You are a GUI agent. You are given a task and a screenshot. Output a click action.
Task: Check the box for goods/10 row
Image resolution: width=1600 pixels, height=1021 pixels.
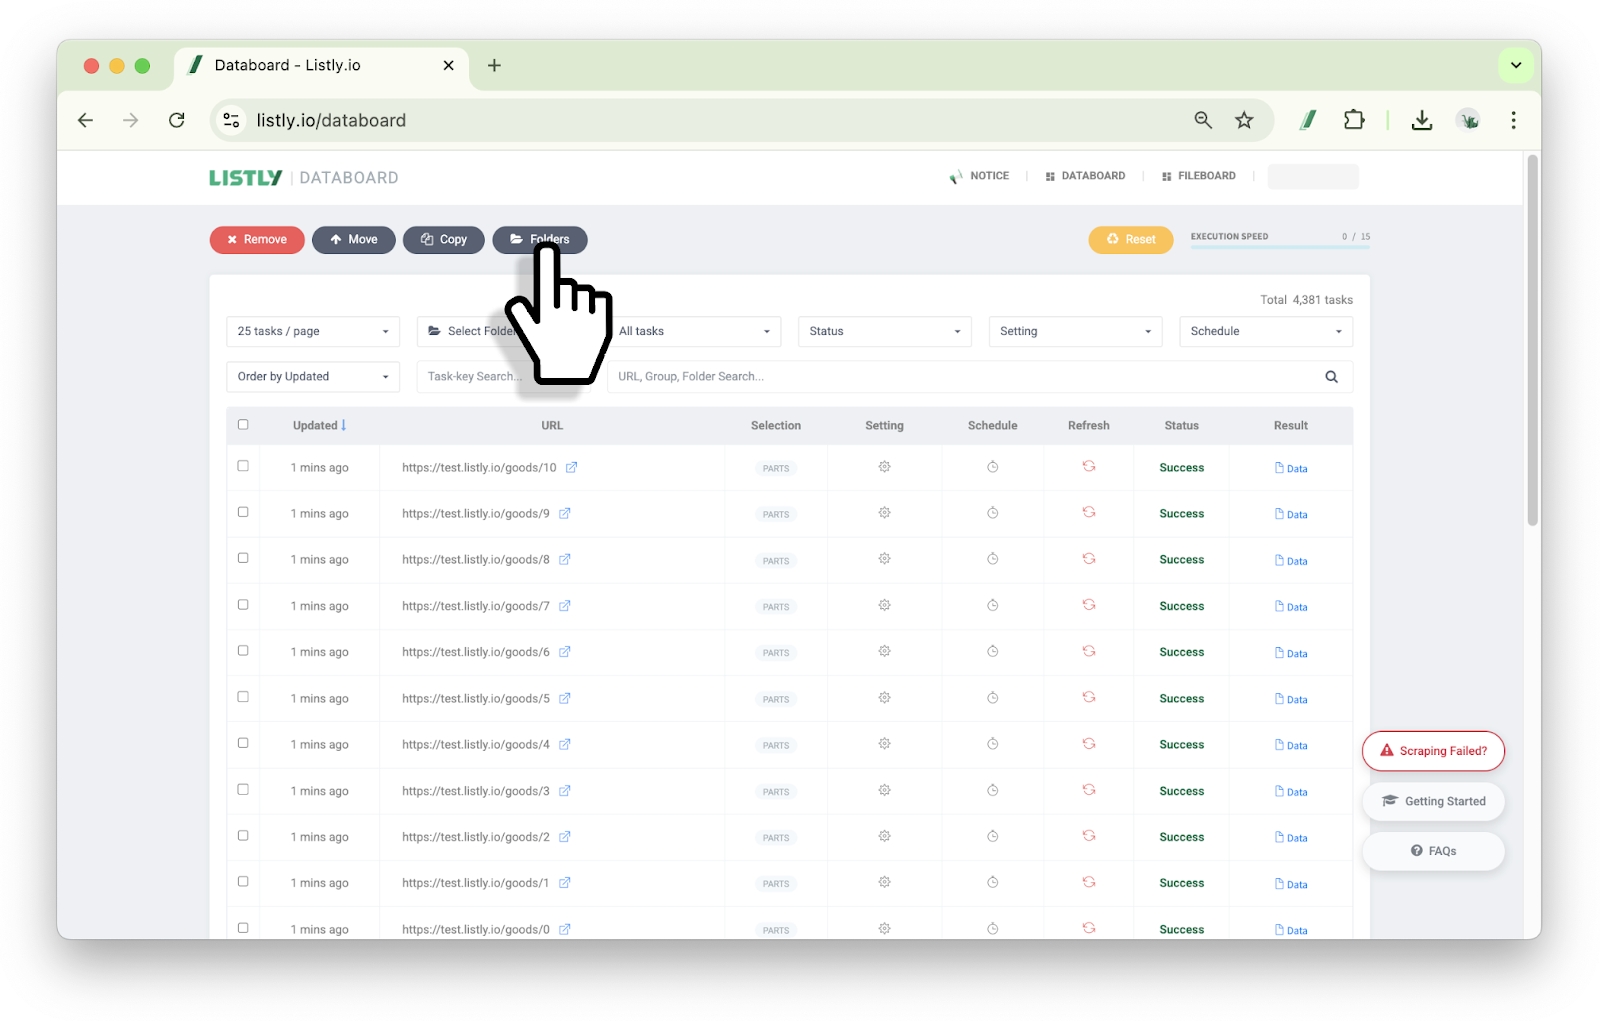[x=243, y=466]
